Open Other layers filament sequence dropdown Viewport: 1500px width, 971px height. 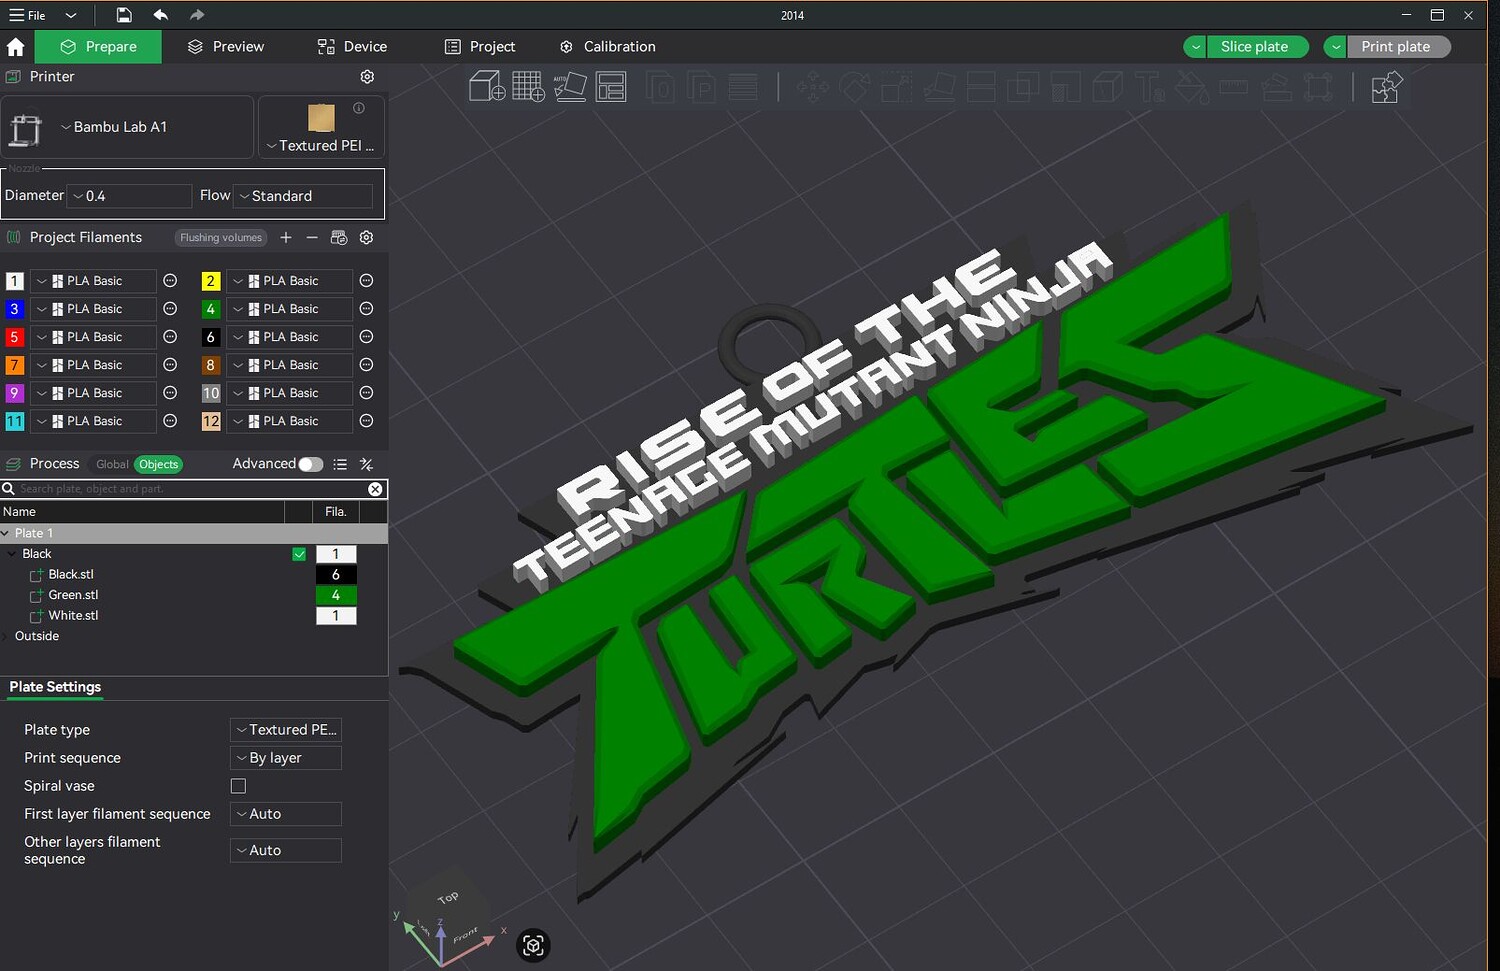click(286, 850)
